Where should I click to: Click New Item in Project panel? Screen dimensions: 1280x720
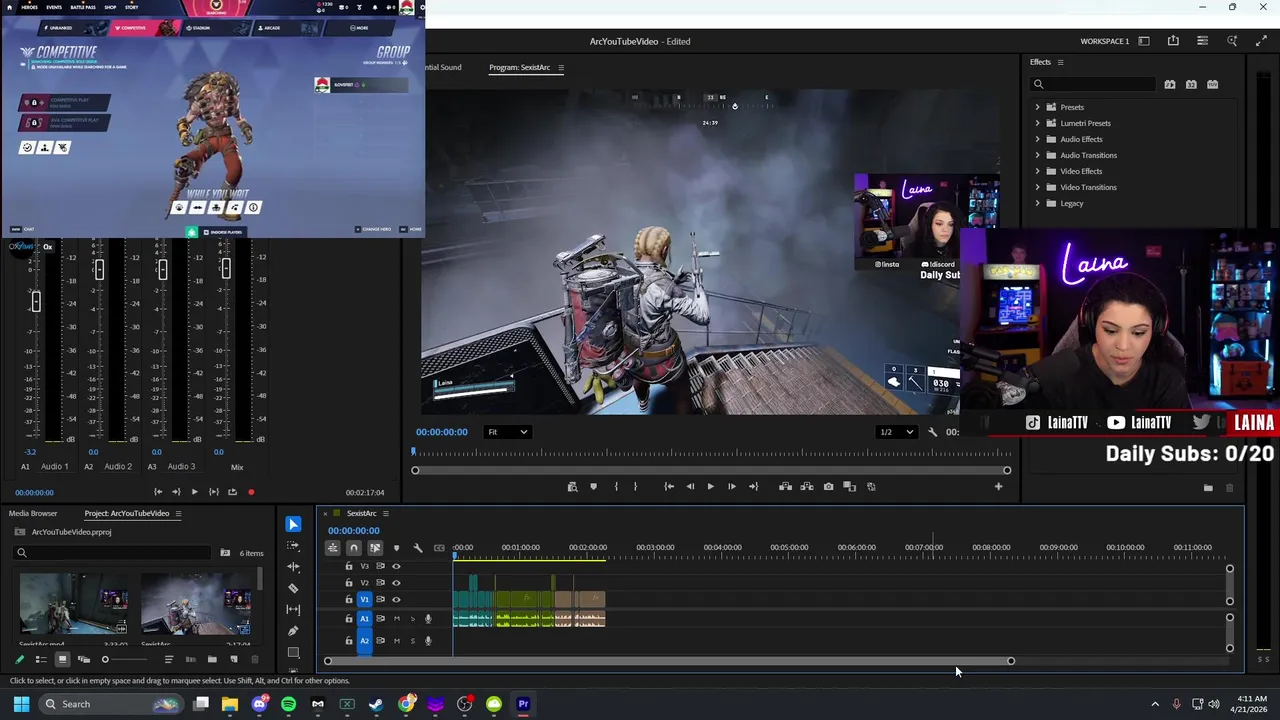coord(234,659)
